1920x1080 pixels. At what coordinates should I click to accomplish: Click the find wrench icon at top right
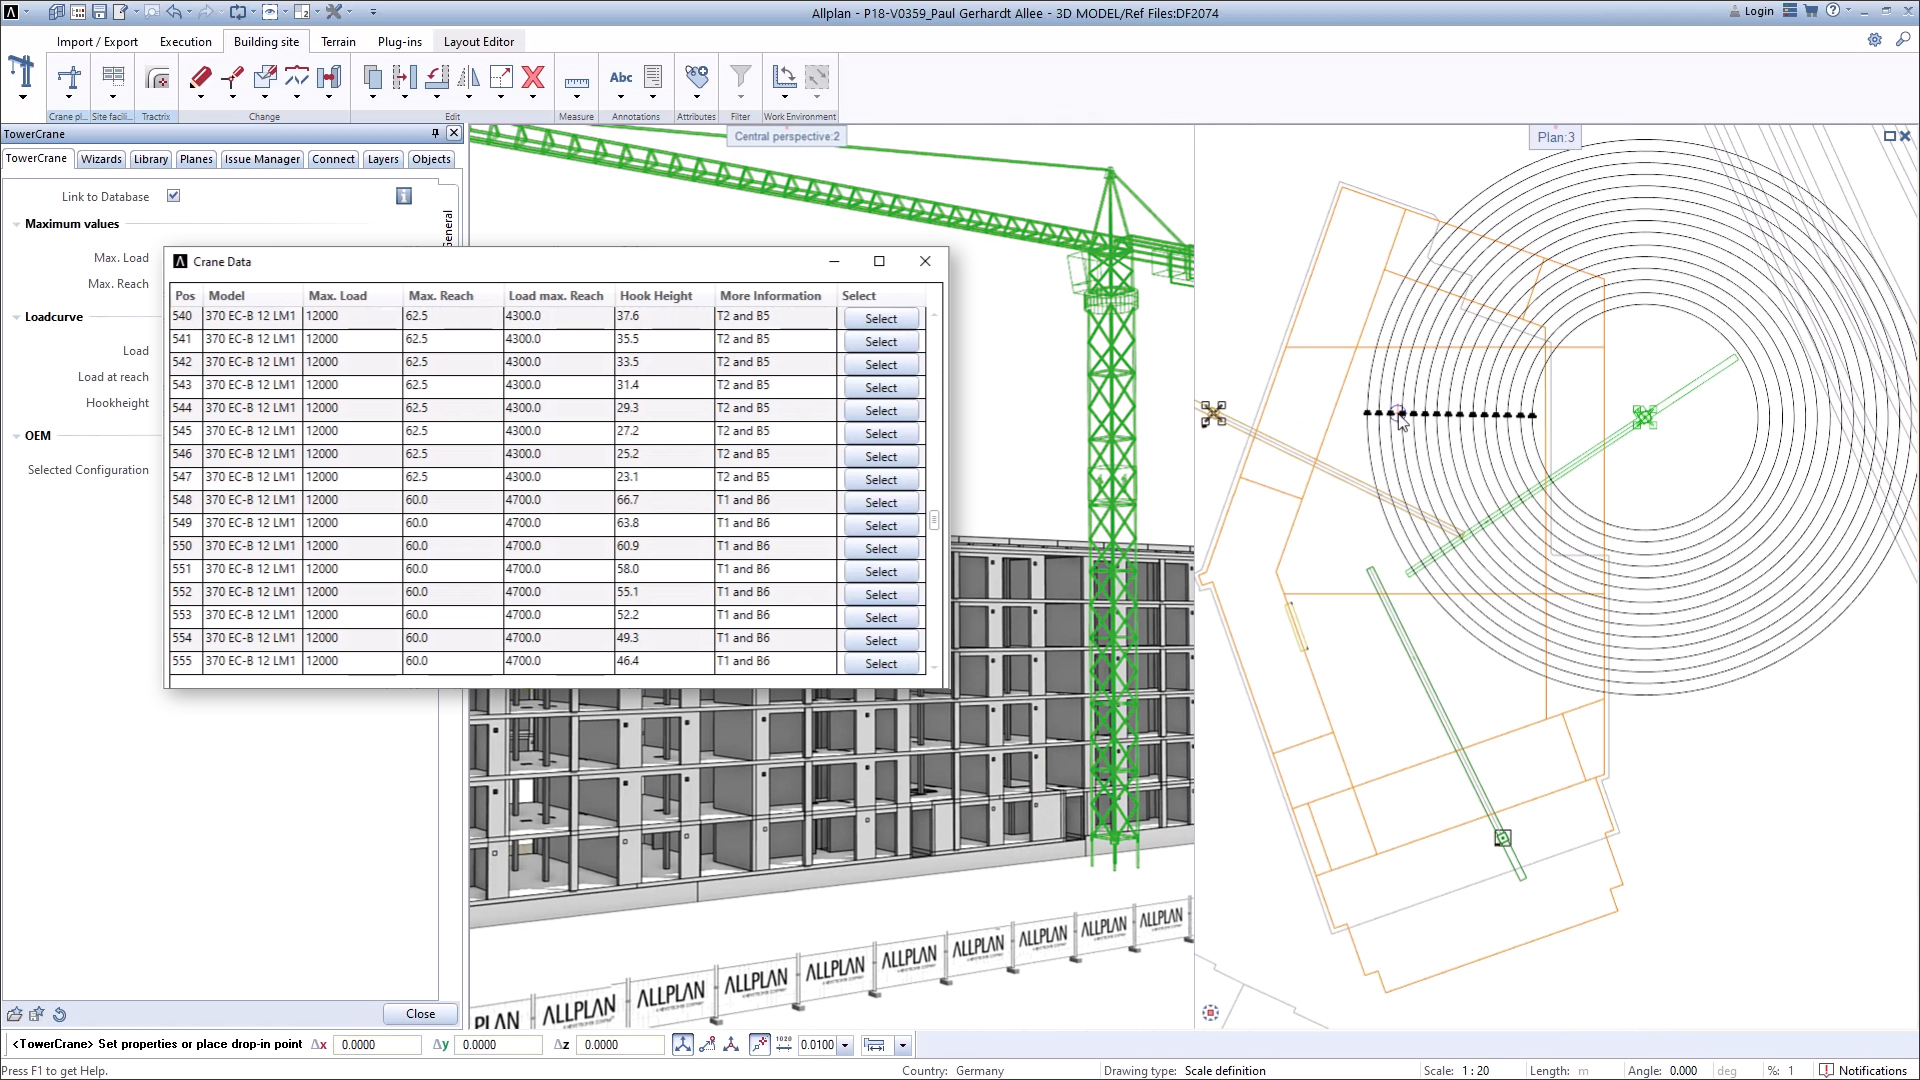click(x=1903, y=40)
